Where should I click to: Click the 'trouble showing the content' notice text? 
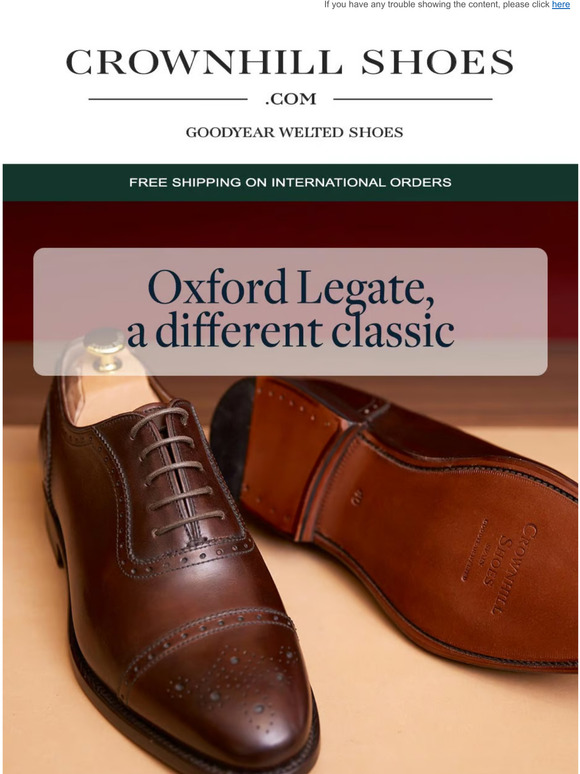tap(437, 4)
